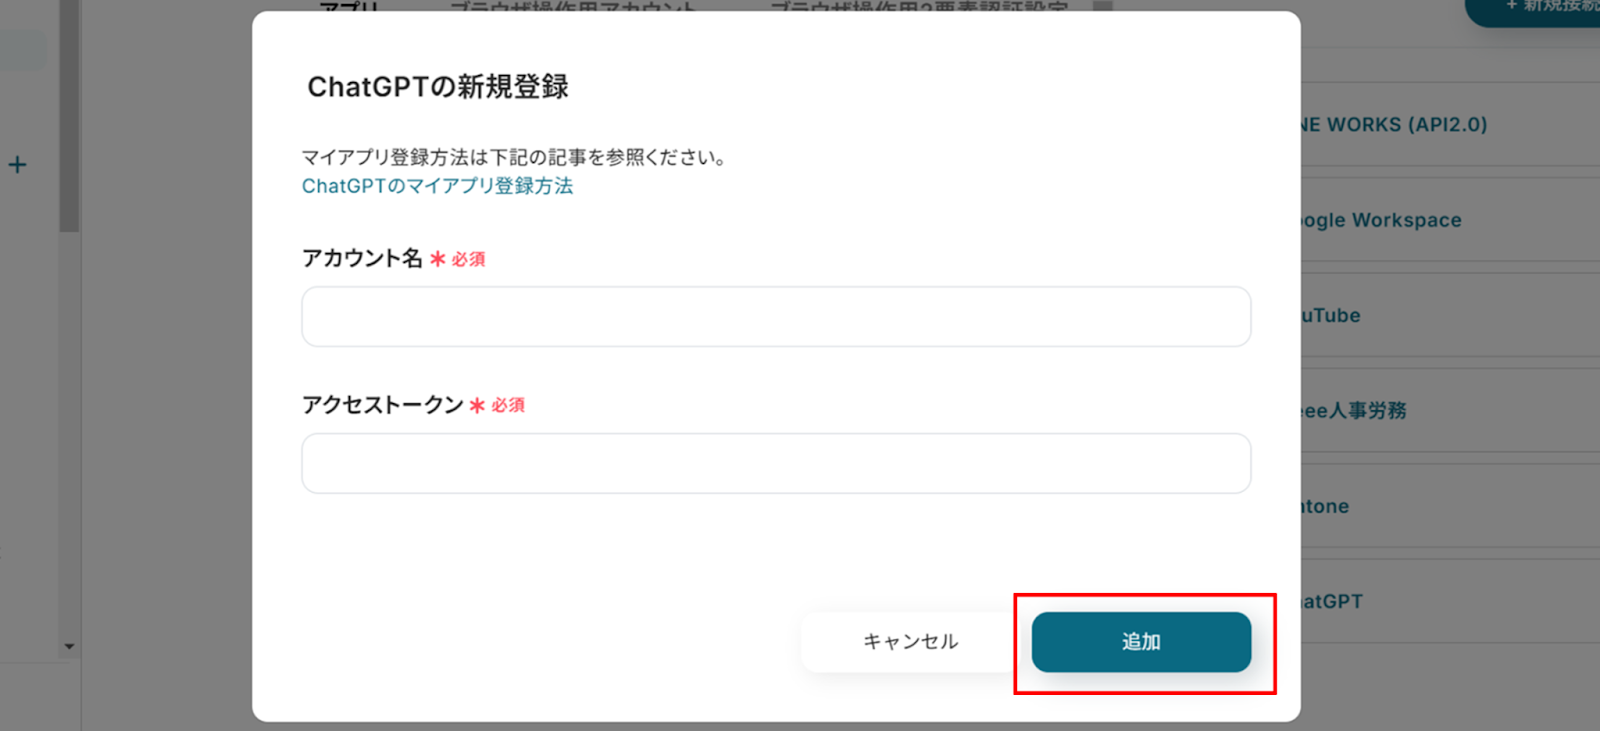The height and width of the screenshot is (731, 1600).
Task: Click the left sidebar scrollbar thumb
Action: pyautogui.click(x=69, y=115)
